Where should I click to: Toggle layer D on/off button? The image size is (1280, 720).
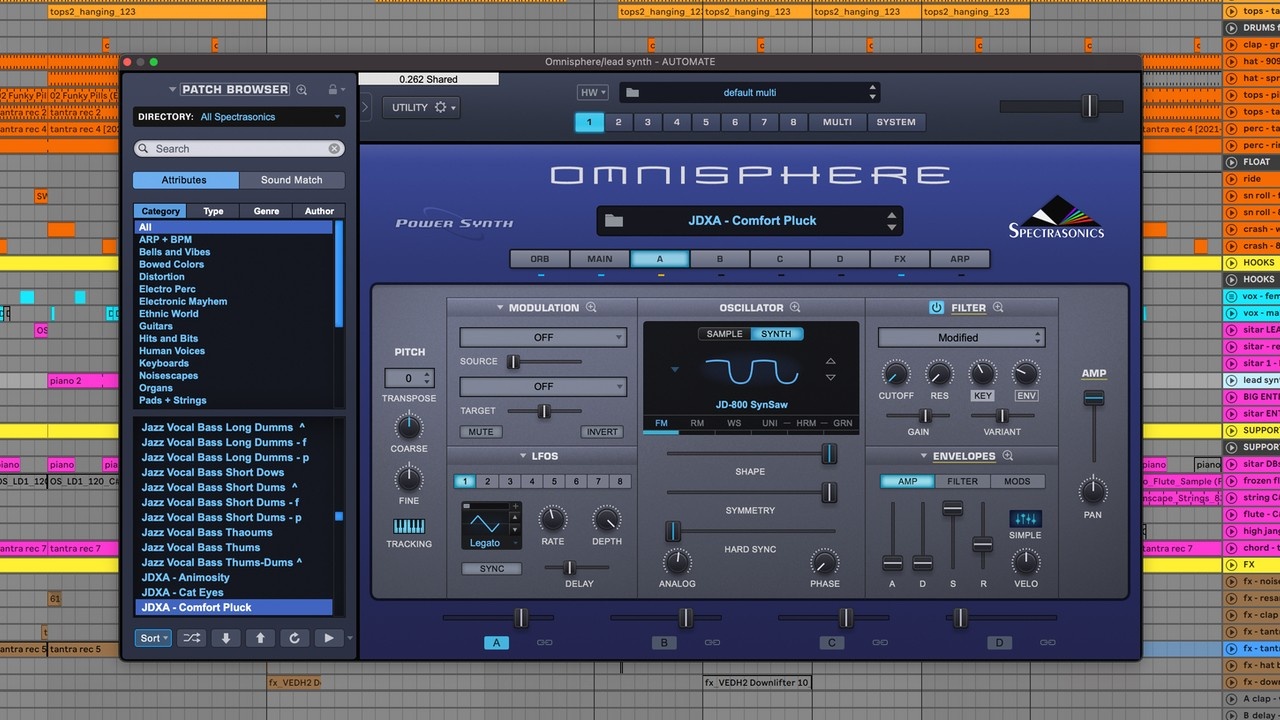999,643
